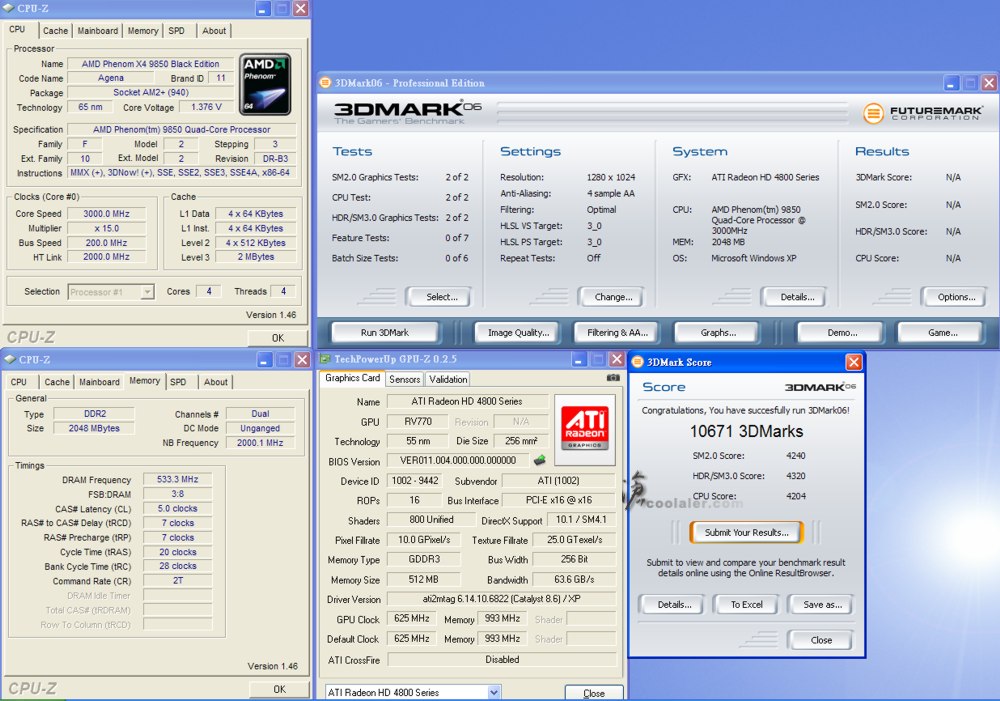Open the Sensors tab in GPU-Z

pyautogui.click(x=404, y=380)
